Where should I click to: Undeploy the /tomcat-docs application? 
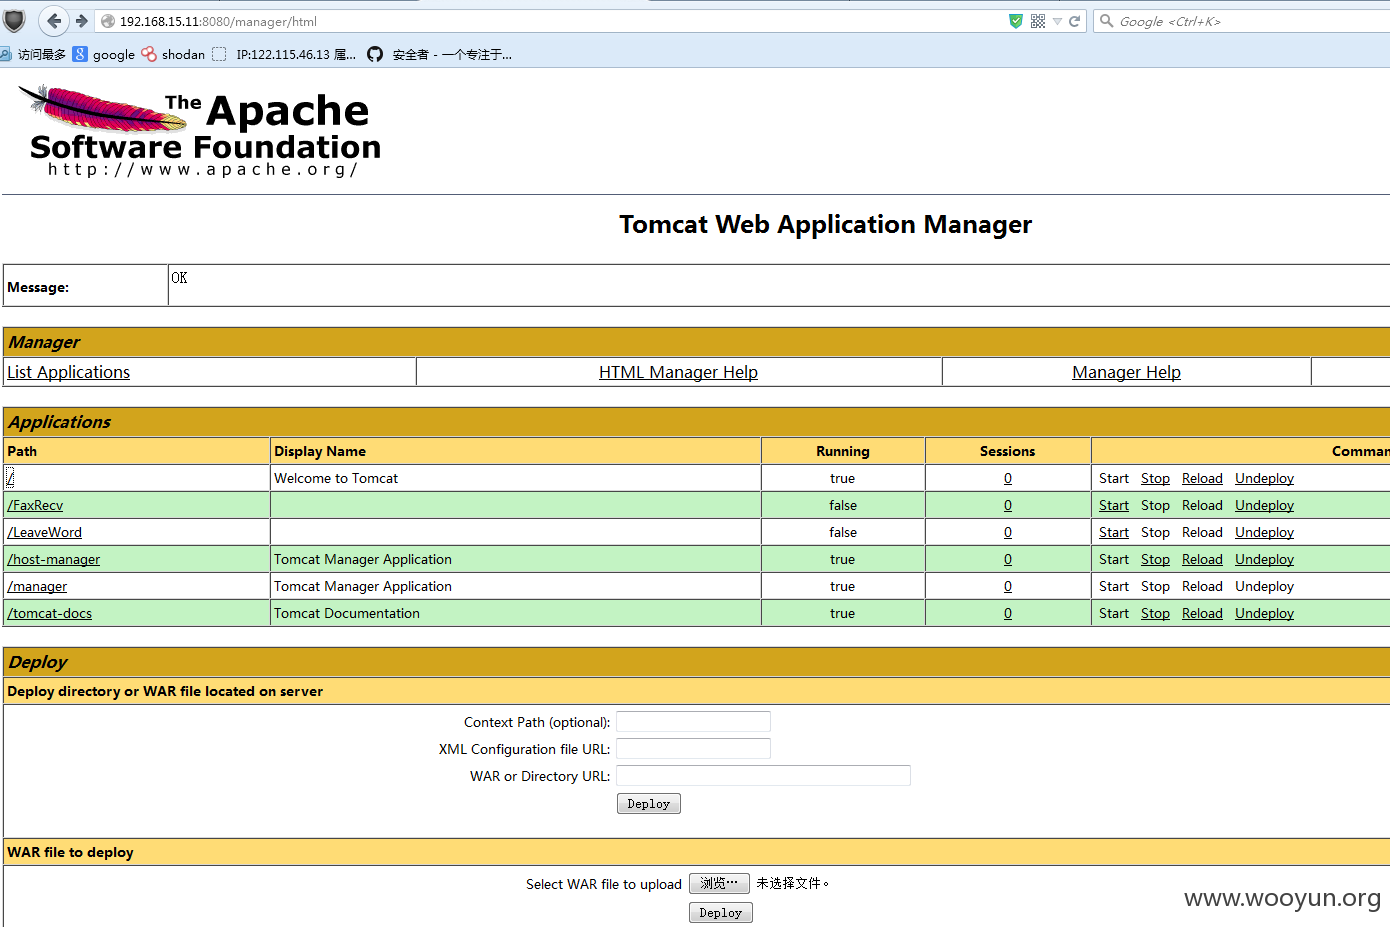(1264, 613)
